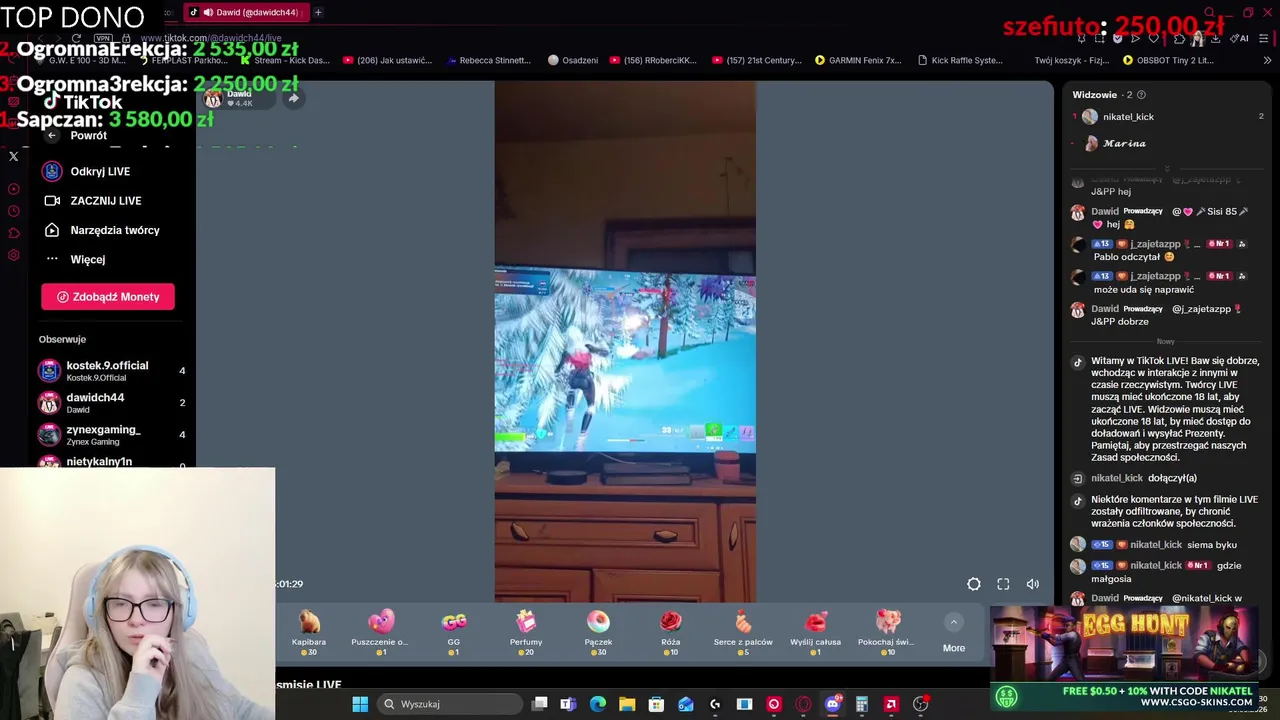1280x720 pixels.
Task: Click the browser heart bookmark icon
Action: (1154, 38)
